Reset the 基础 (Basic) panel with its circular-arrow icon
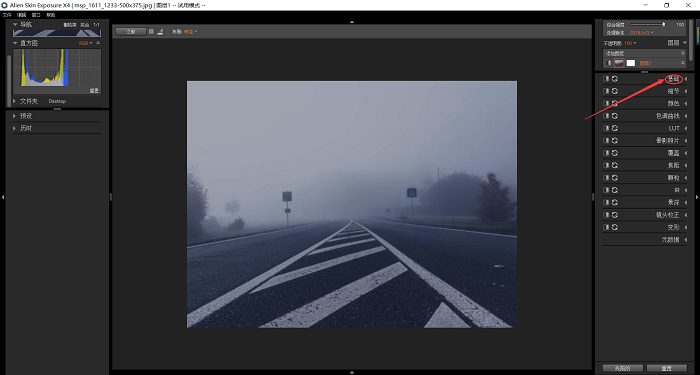The width and height of the screenshot is (700, 375). 615,79
